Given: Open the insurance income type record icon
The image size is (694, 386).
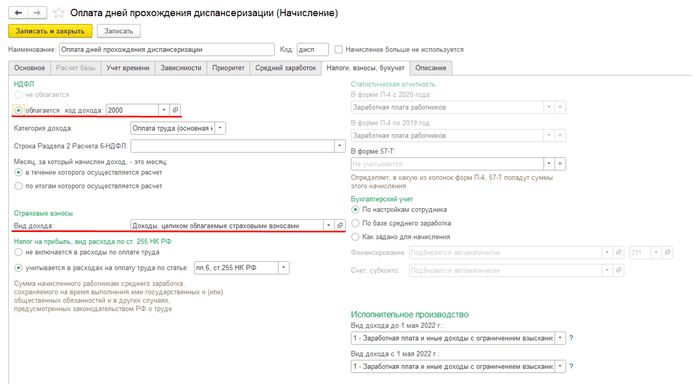Looking at the screenshot, I should 340,225.
